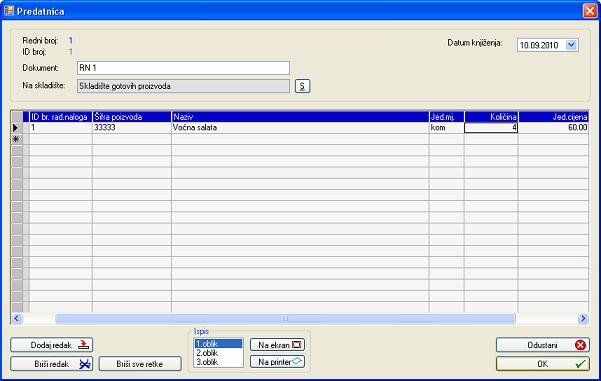
Task: Confirm with the OK checkmark button
Action: (x=543, y=364)
